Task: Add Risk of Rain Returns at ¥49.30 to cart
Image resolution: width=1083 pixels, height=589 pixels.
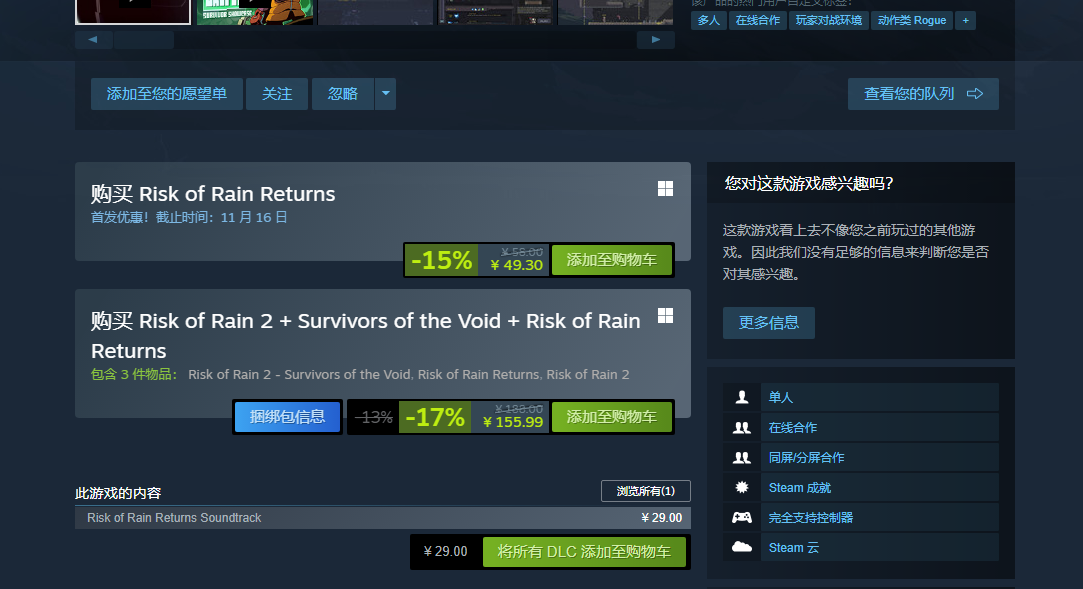Action: (612, 260)
